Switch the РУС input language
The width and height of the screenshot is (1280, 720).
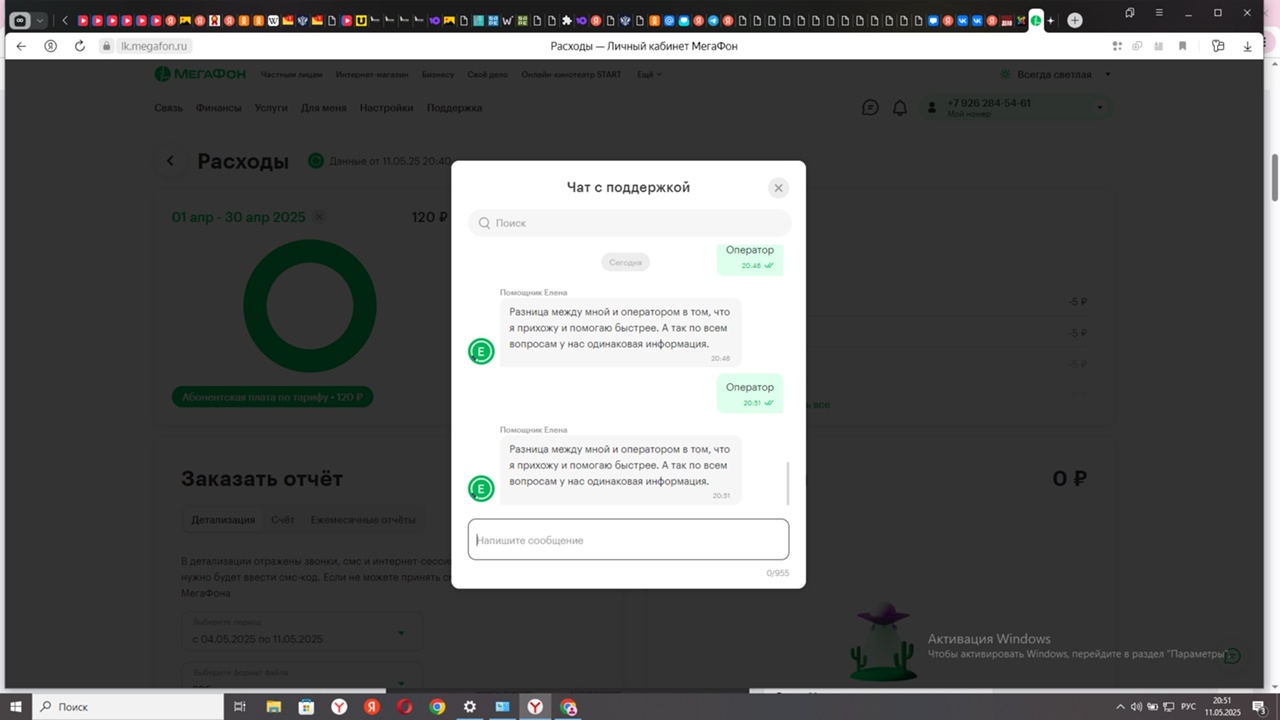coord(1189,707)
